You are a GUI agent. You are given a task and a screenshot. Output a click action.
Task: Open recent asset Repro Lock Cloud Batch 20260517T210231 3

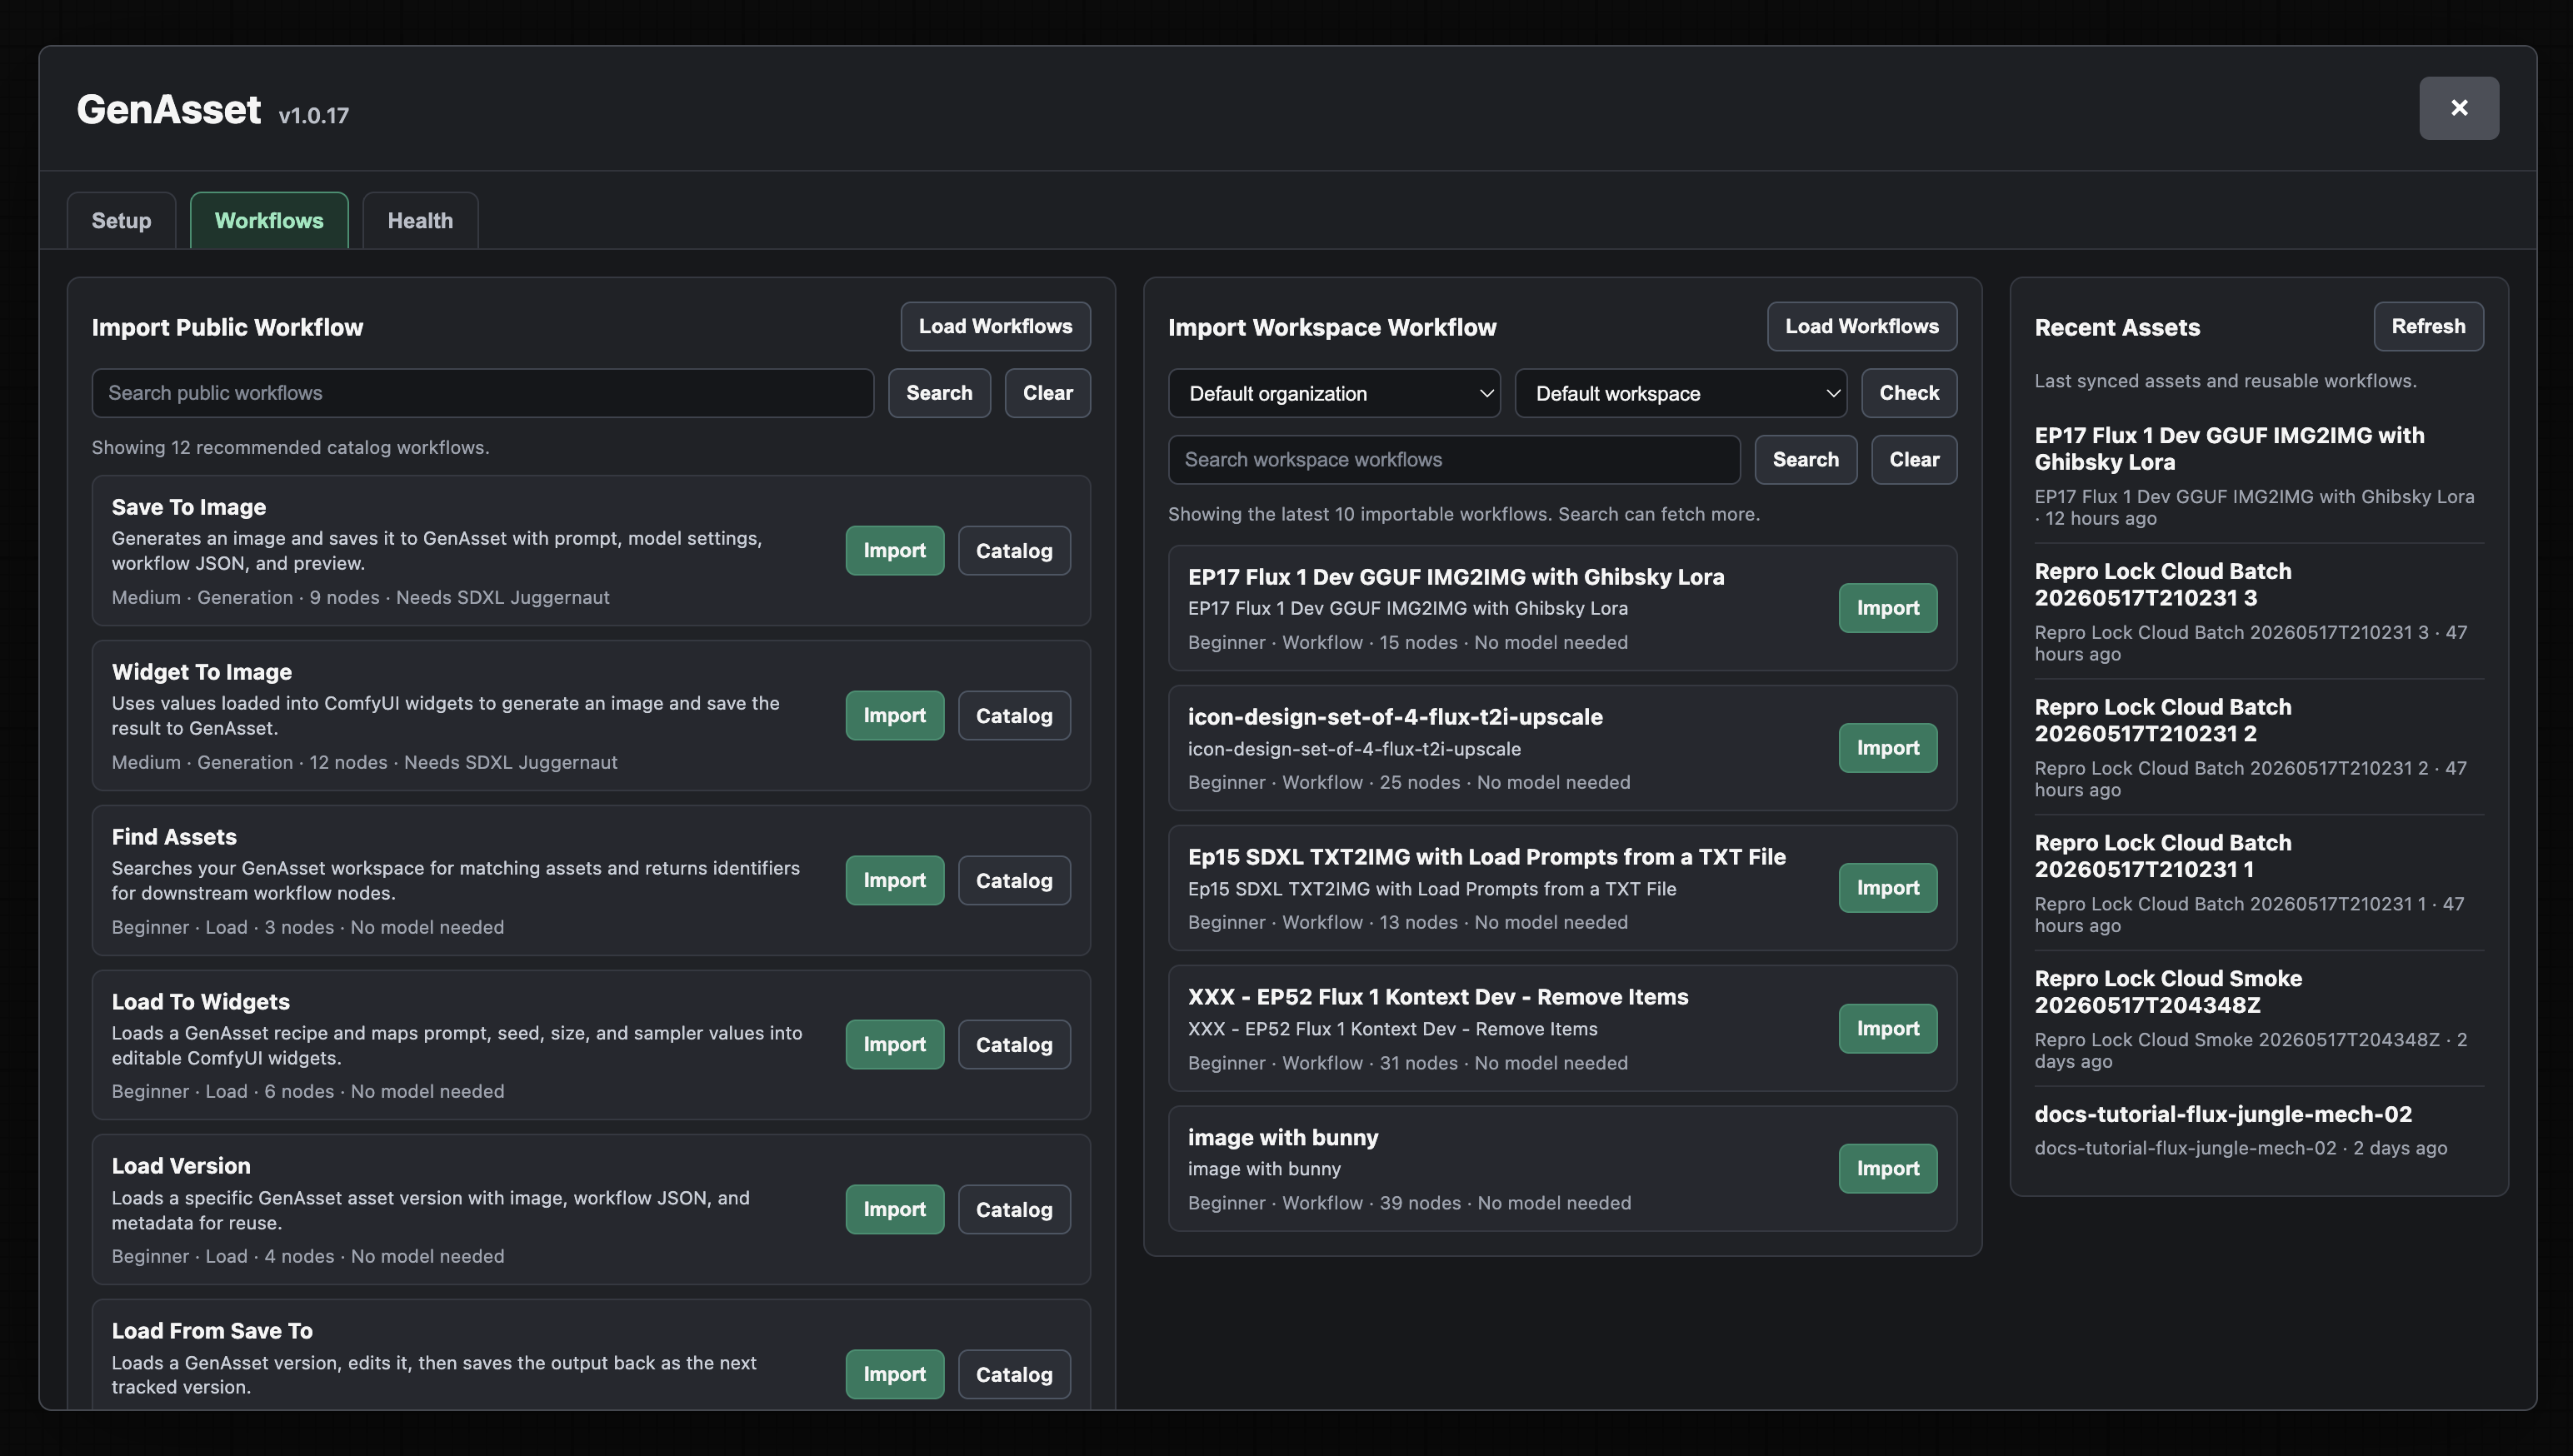(x=2258, y=612)
